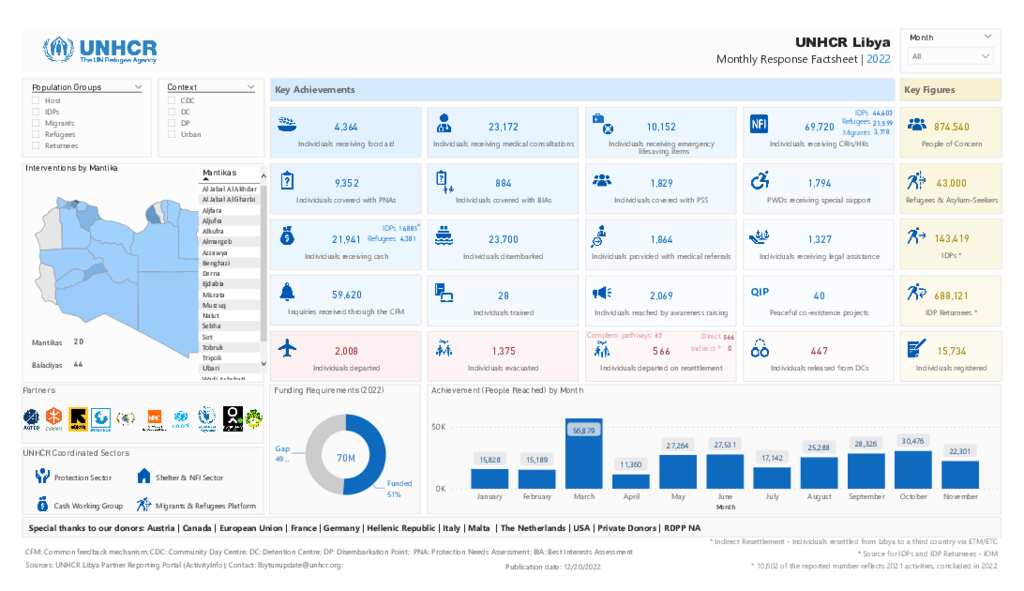Image resolution: width=1024 pixels, height=591 pixels.
Task: Enable the Refugees checkbox filter
Action: [x=36, y=134]
